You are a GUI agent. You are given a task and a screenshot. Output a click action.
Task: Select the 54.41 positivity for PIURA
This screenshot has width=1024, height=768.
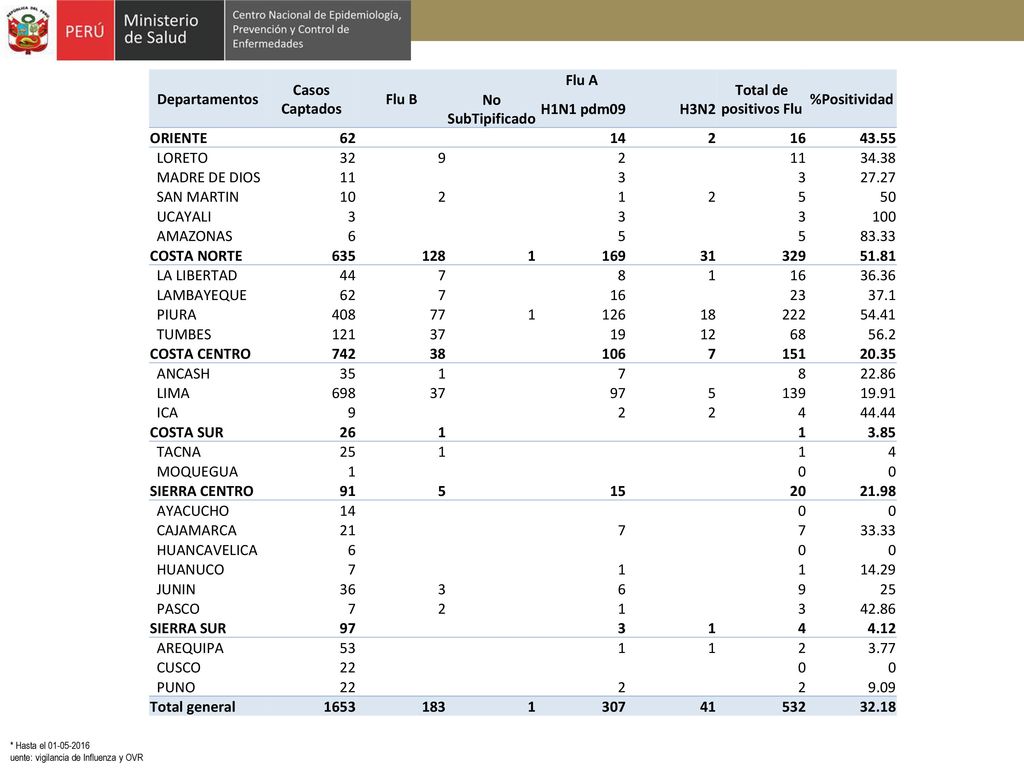(877, 315)
